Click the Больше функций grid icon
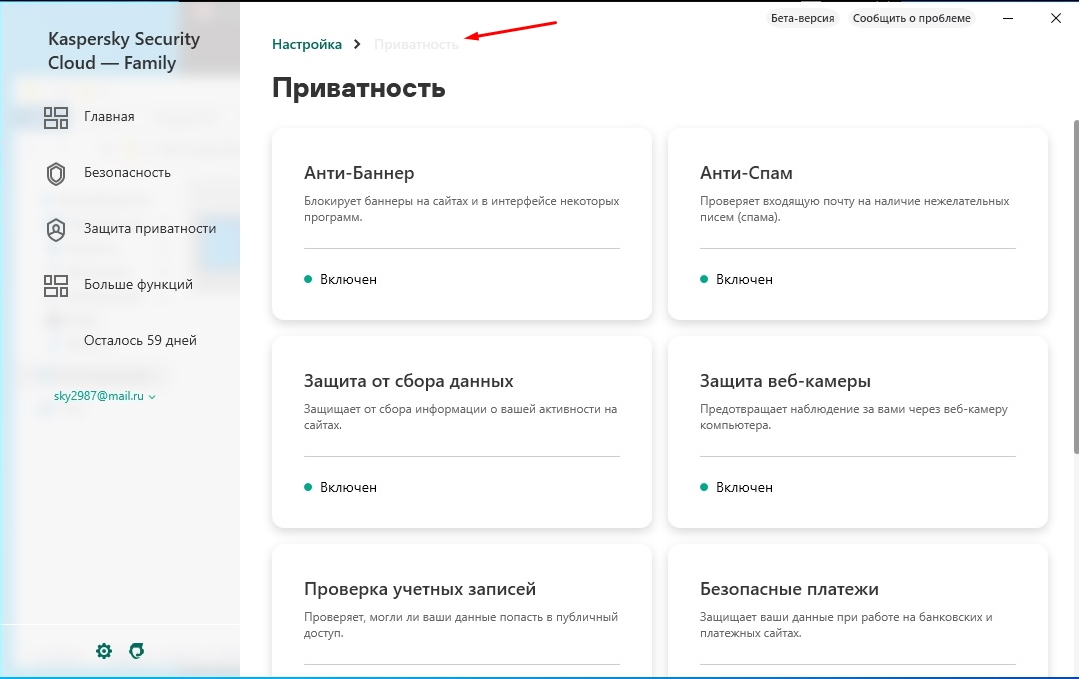 tap(56, 285)
